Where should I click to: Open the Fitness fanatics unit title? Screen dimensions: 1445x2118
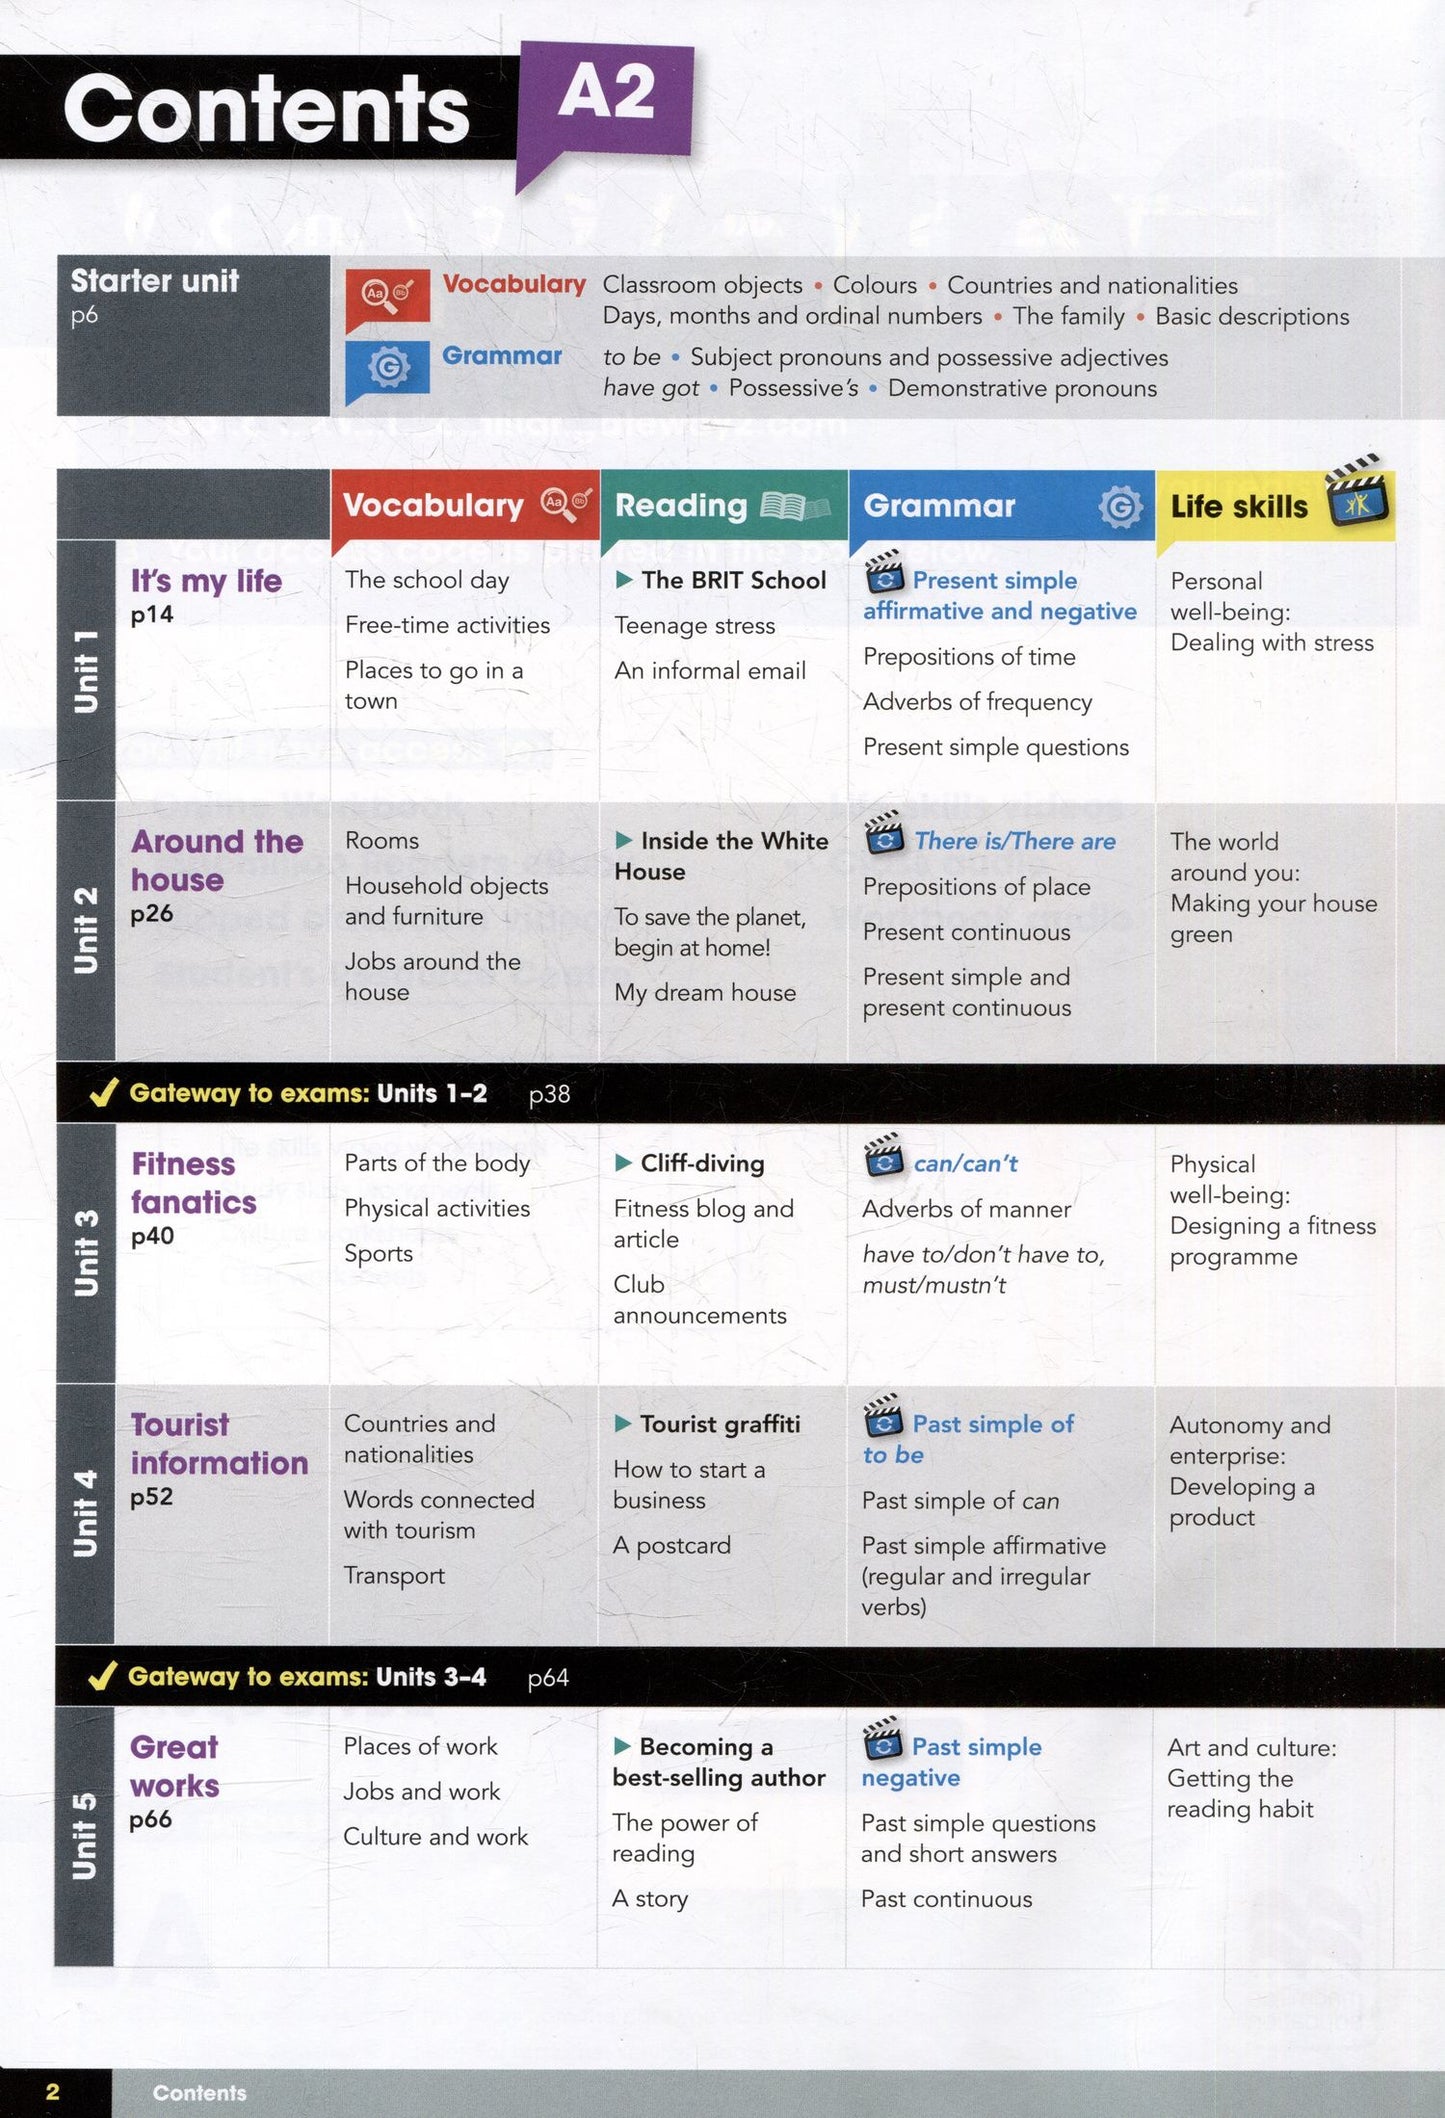click(x=194, y=1182)
